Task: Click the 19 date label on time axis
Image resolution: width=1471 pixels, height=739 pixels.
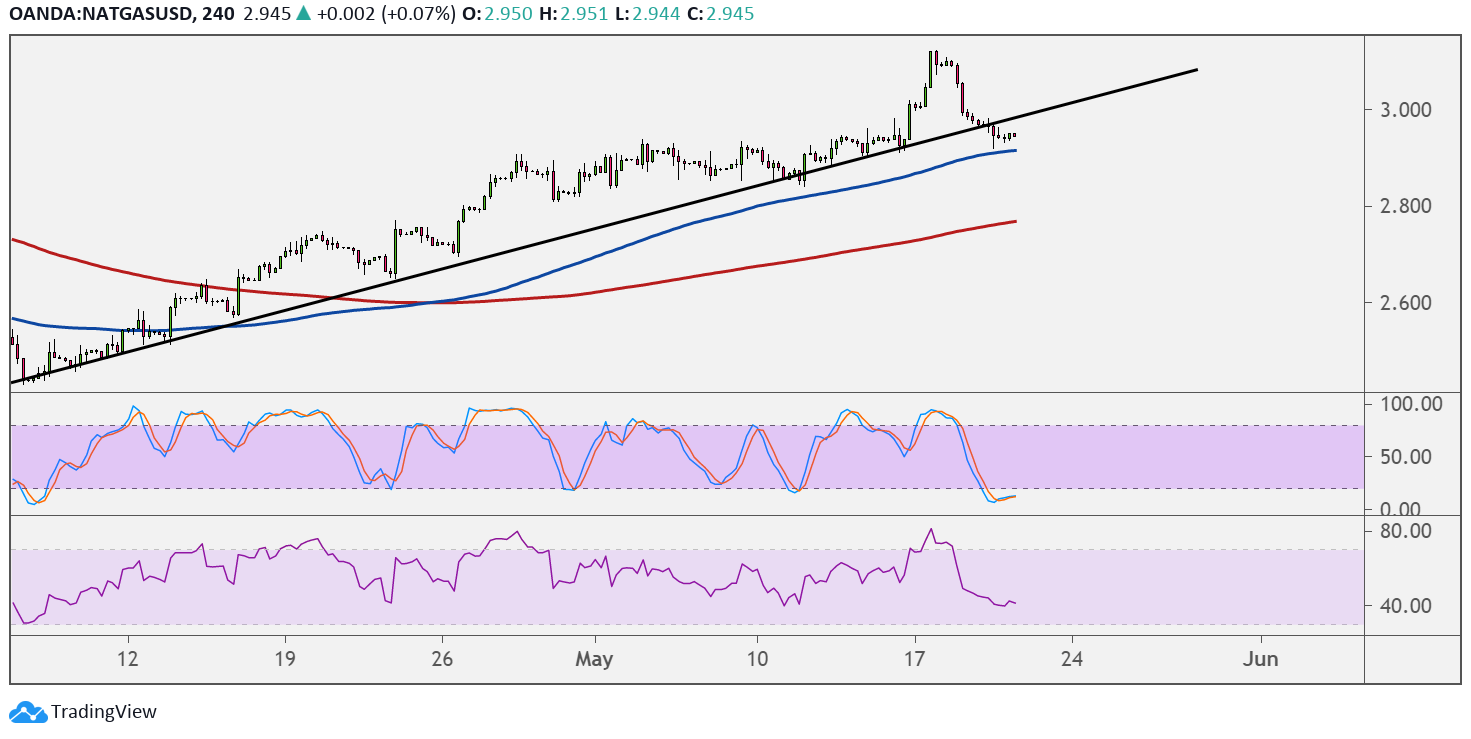Action: [285, 661]
